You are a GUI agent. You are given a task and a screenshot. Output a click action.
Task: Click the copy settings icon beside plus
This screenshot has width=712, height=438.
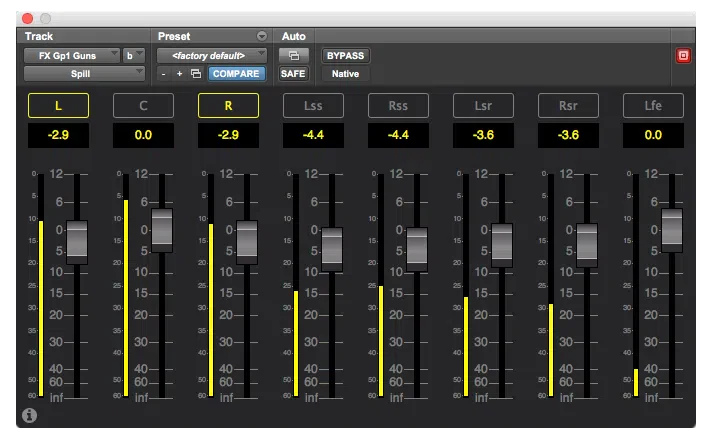click(196, 74)
